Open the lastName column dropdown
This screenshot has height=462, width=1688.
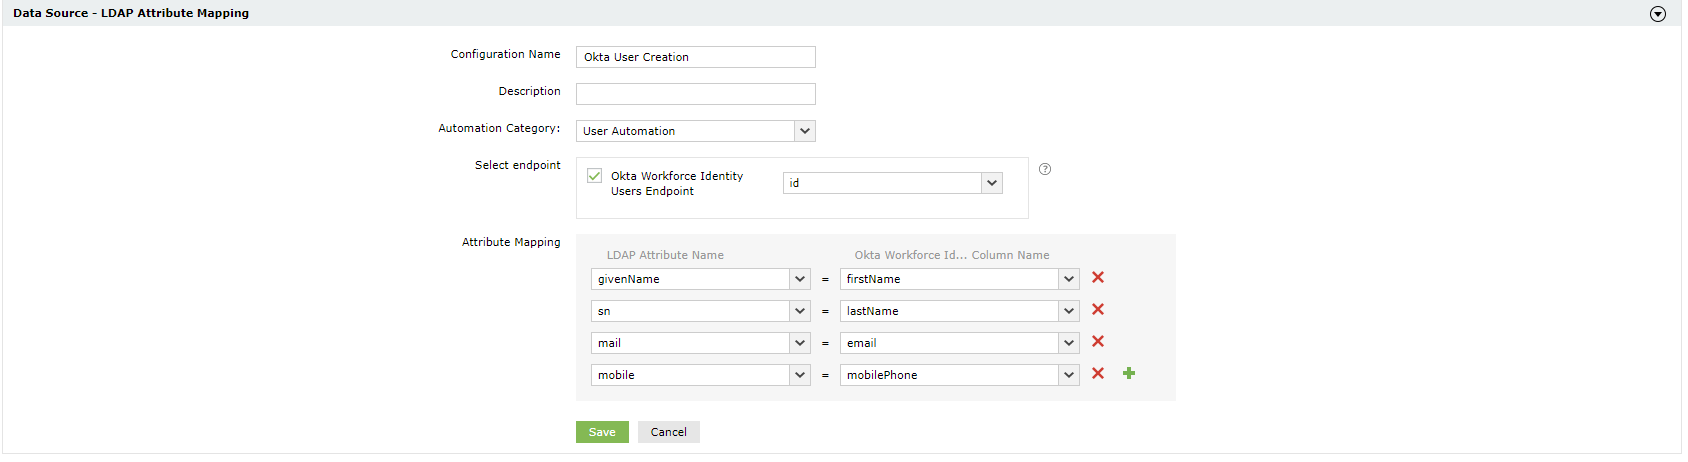[1069, 311]
